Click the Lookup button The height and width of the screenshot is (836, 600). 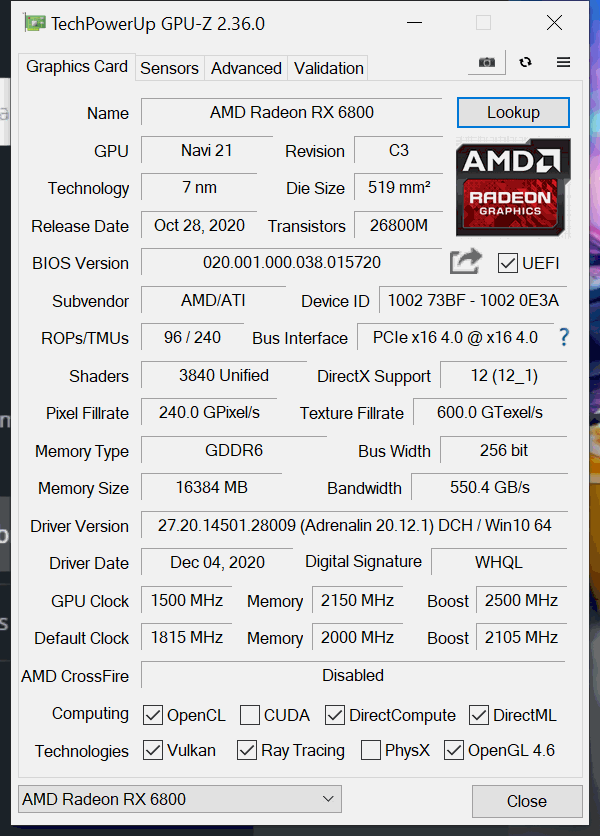point(513,112)
